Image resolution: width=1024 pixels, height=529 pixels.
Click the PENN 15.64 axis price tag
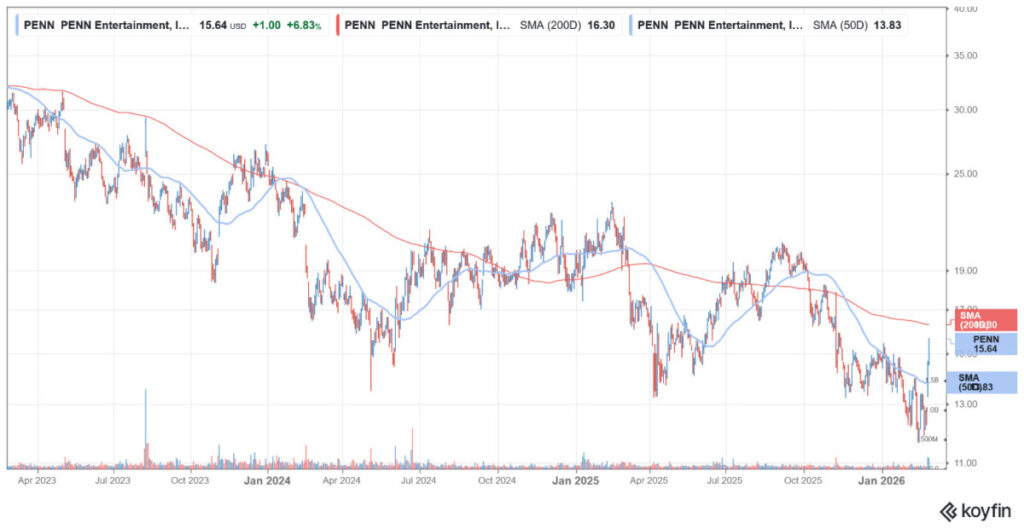[982, 344]
